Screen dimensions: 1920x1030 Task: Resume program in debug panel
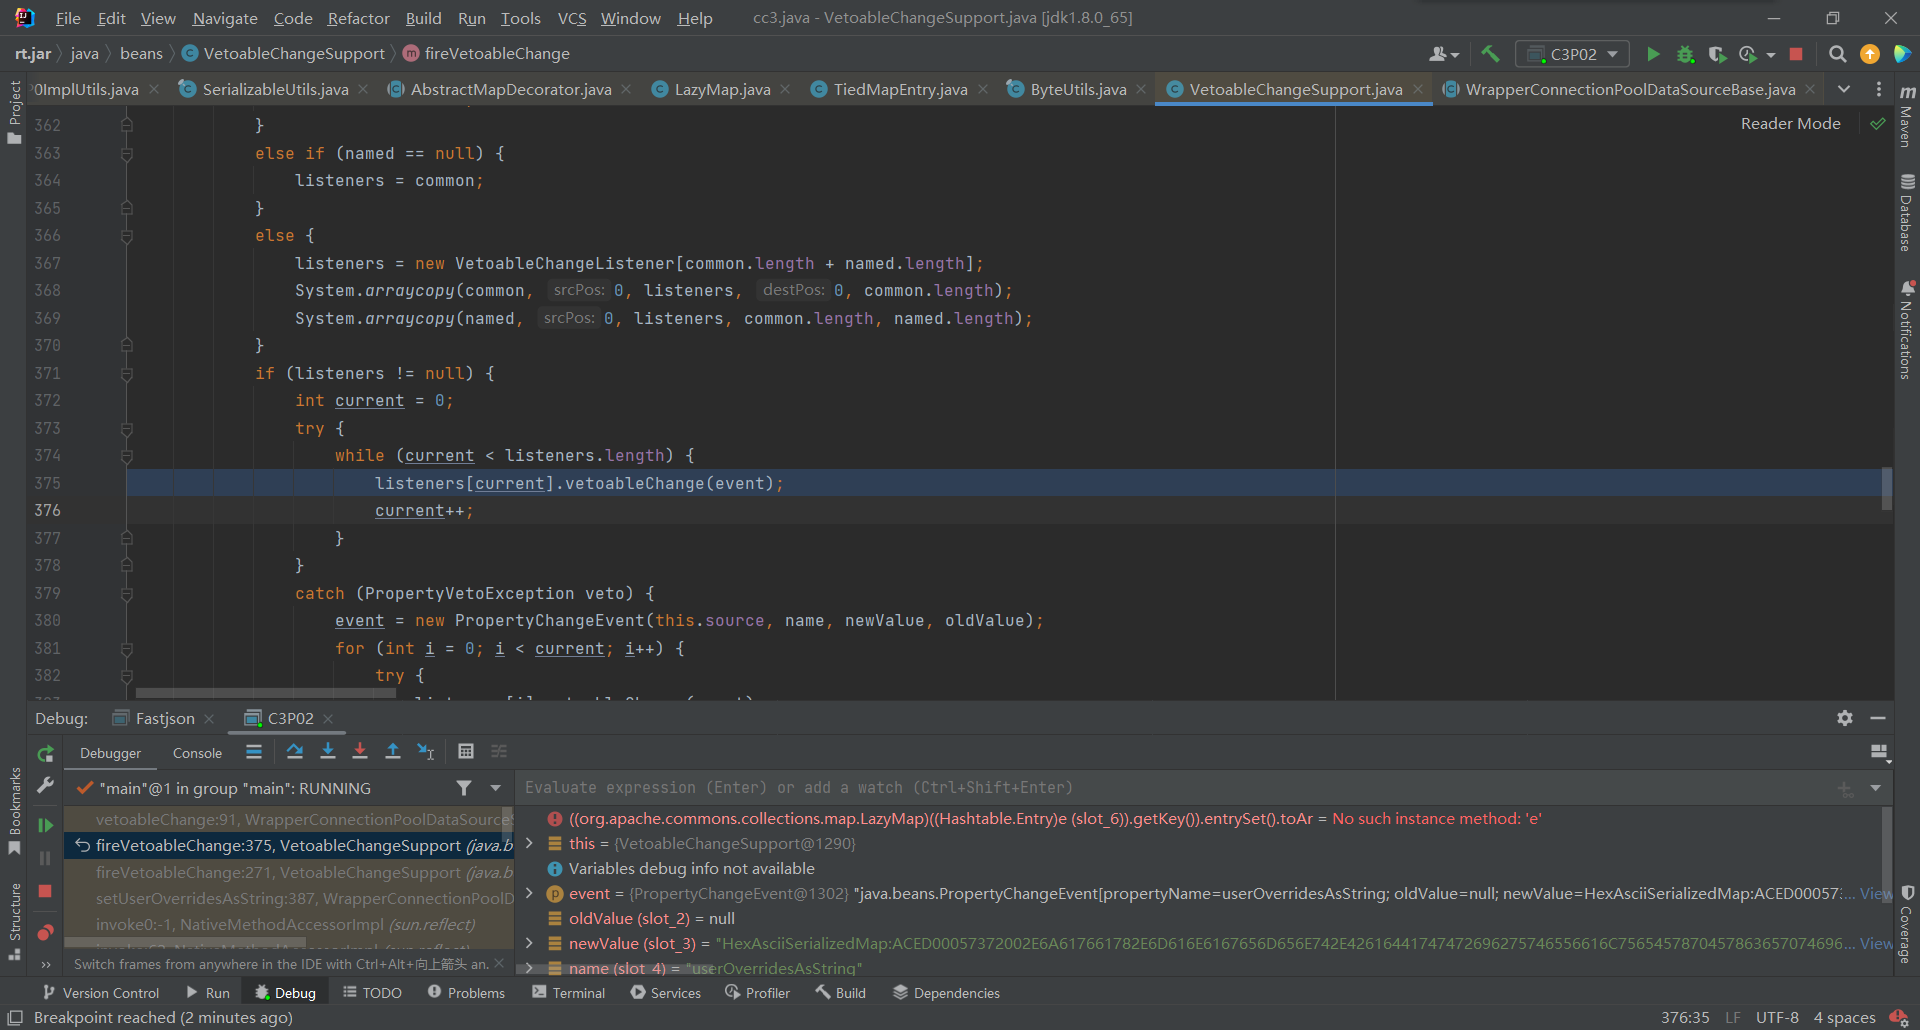point(45,825)
